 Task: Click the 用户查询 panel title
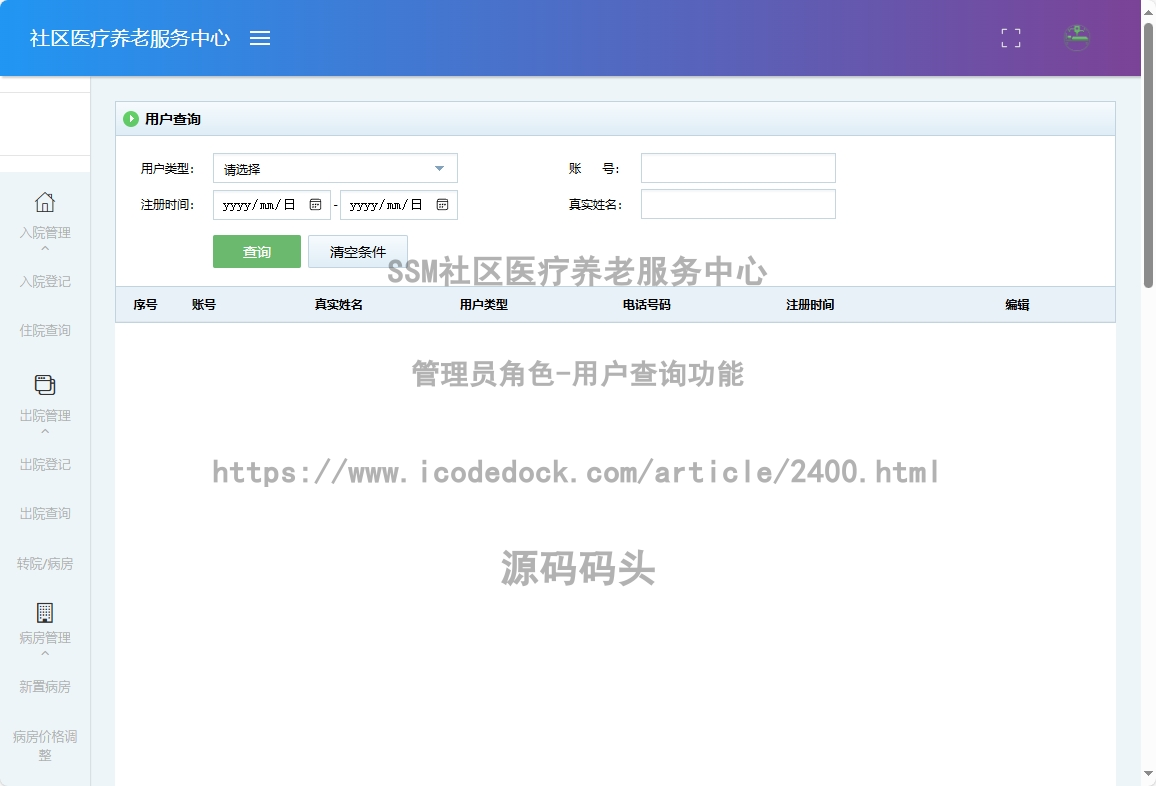click(x=173, y=119)
